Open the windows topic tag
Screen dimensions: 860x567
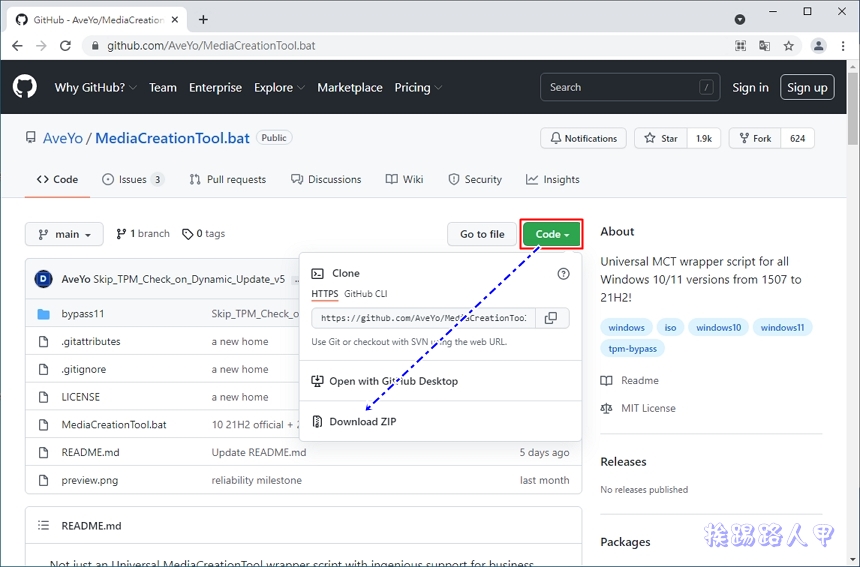tap(626, 327)
